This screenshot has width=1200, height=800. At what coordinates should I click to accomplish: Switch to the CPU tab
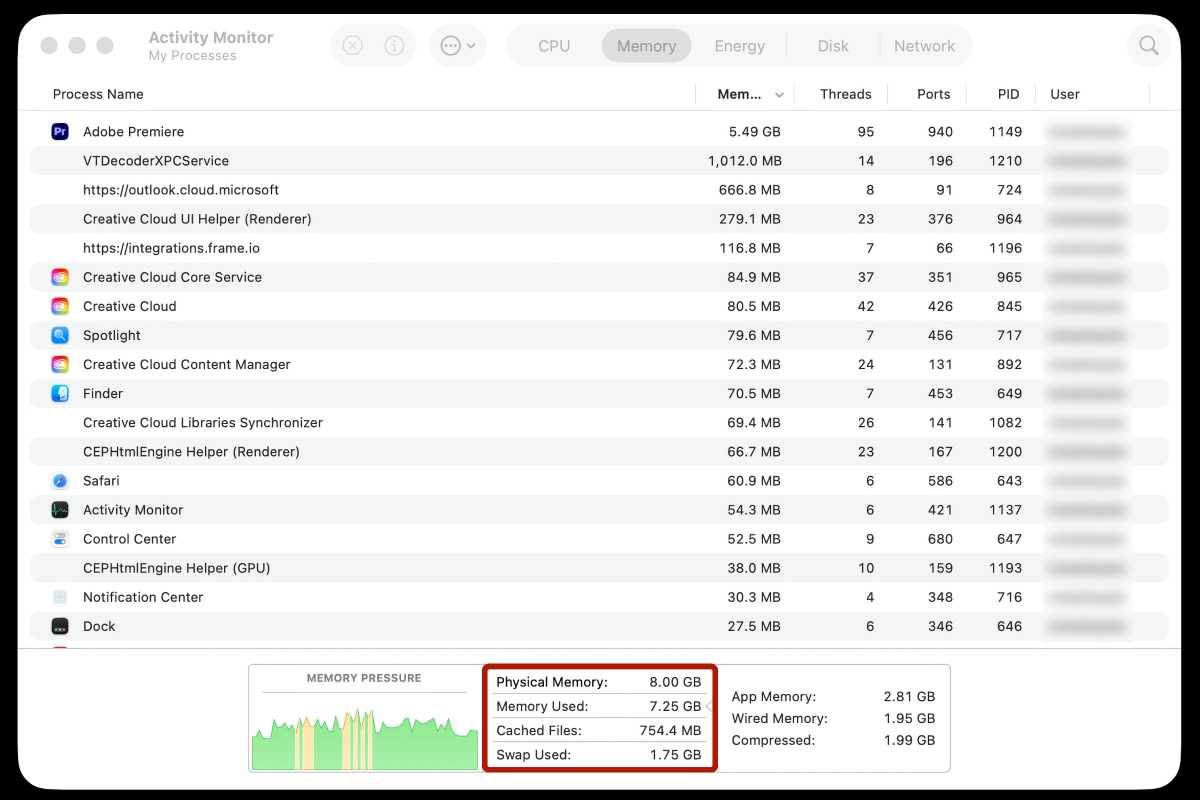pos(554,45)
